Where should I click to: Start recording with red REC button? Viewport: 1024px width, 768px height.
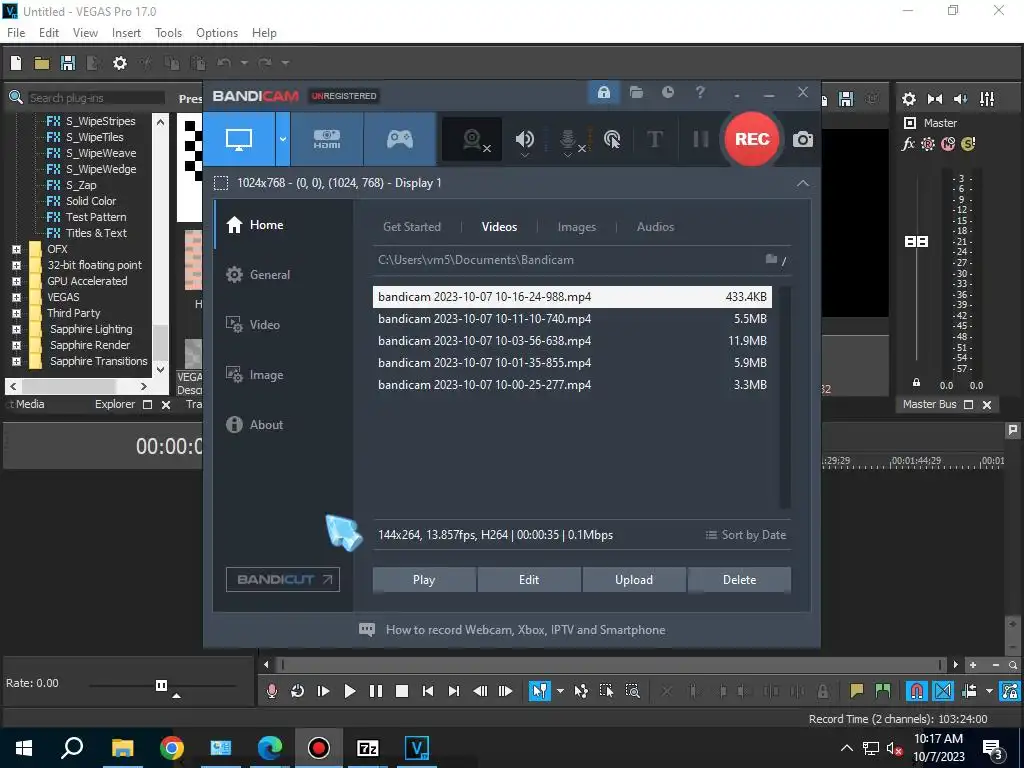point(752,139)
